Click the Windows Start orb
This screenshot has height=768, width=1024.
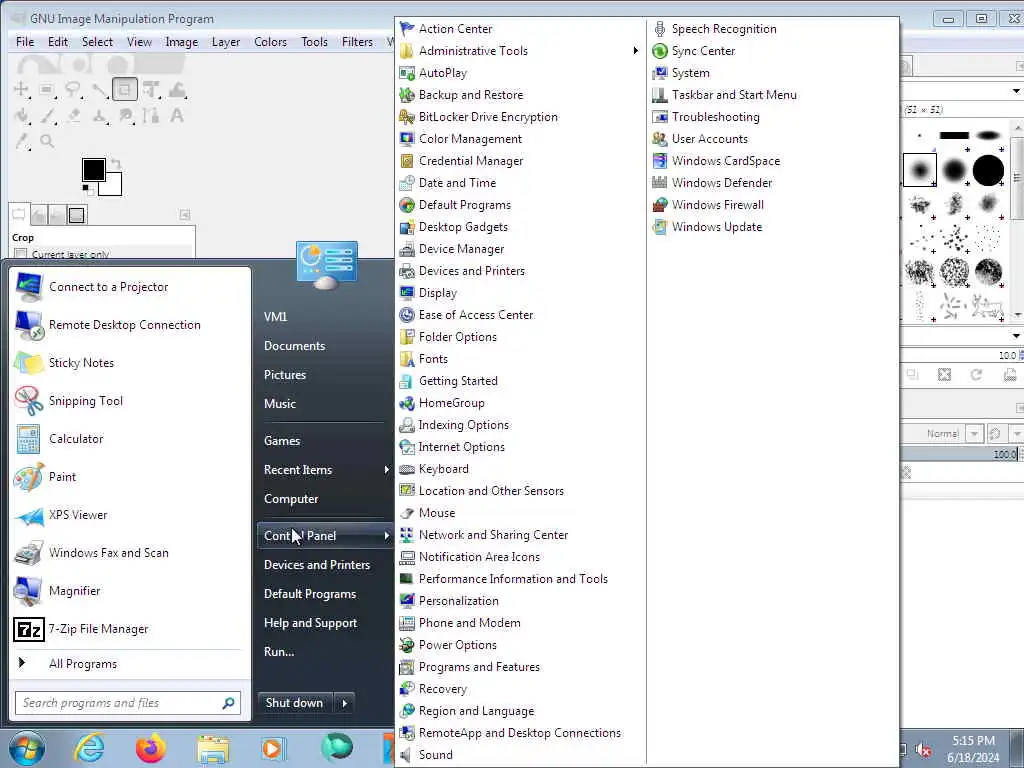tap(27, 748)
